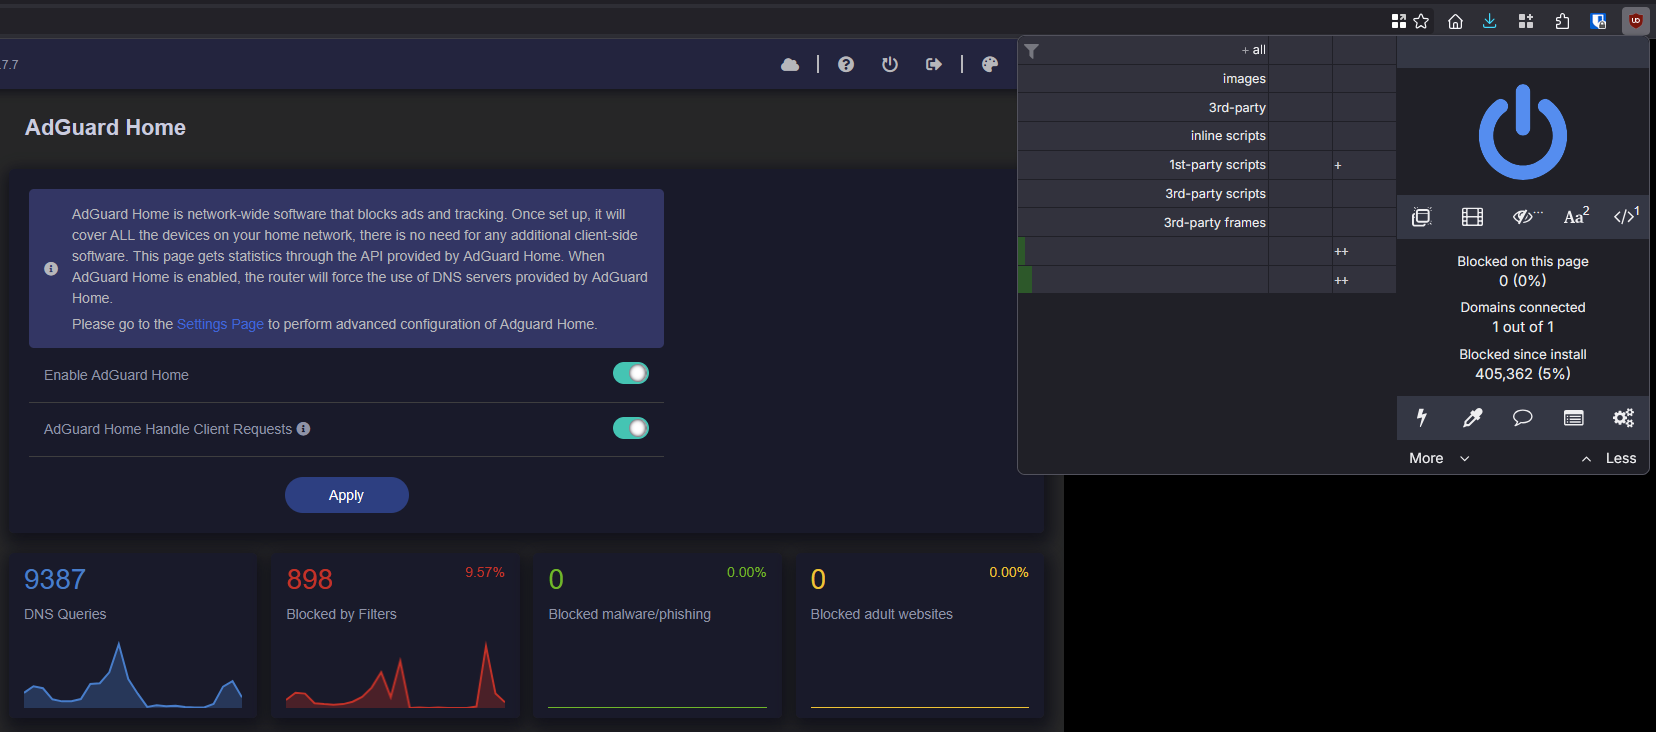The height and width of the screenshot is (732, 1656).
Task: Collapse the popup using Less
Action: click(x=1609, y=458)
